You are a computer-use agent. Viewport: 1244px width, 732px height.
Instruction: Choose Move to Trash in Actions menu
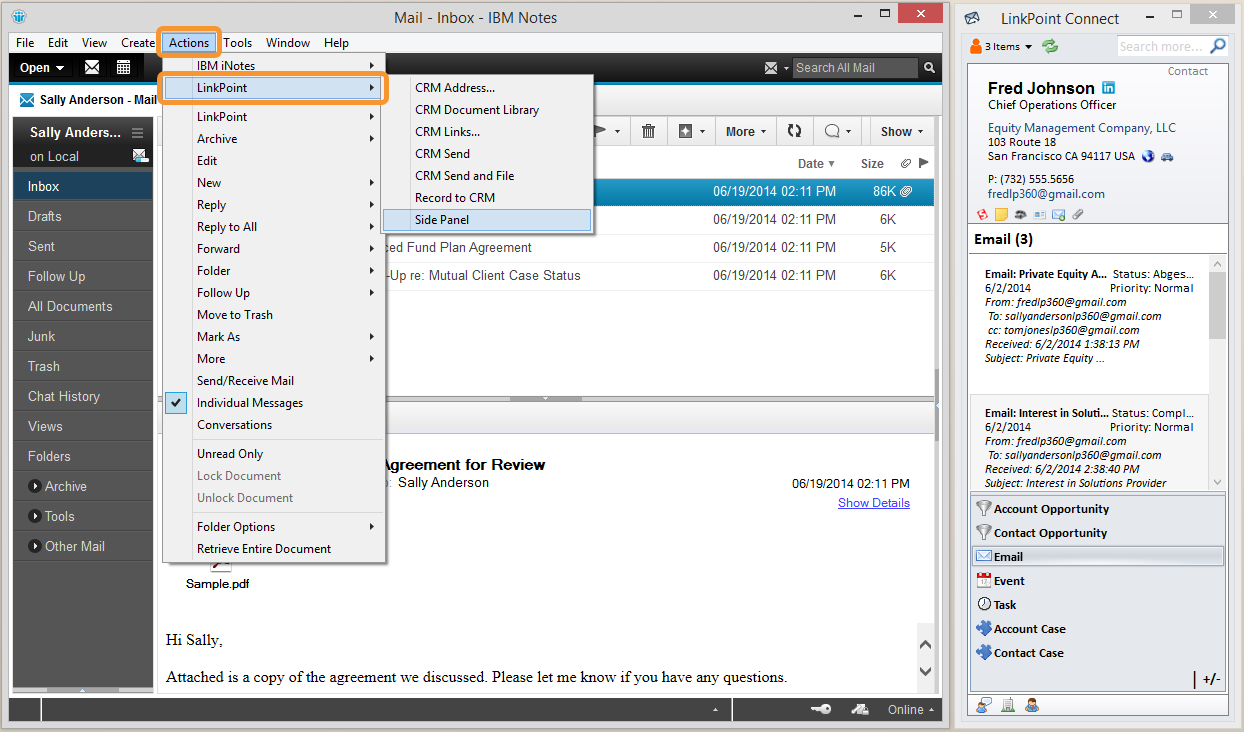(x=274, y=315)
